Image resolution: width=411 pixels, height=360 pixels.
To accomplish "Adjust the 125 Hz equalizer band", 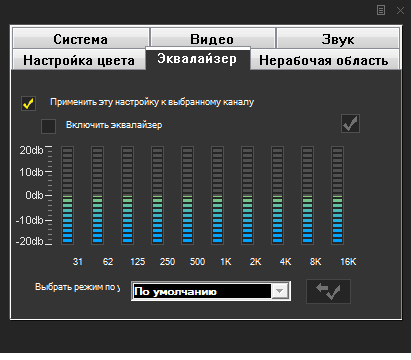I will pos(128,195).
